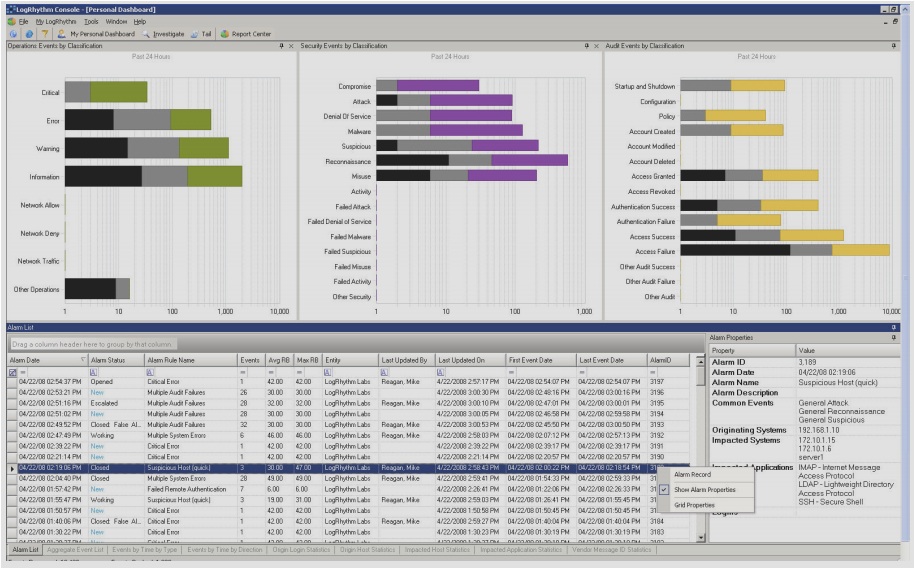915x569 pixels.
Task: Click alarm list scrollbar up arrow
Action: pos(700,362)
